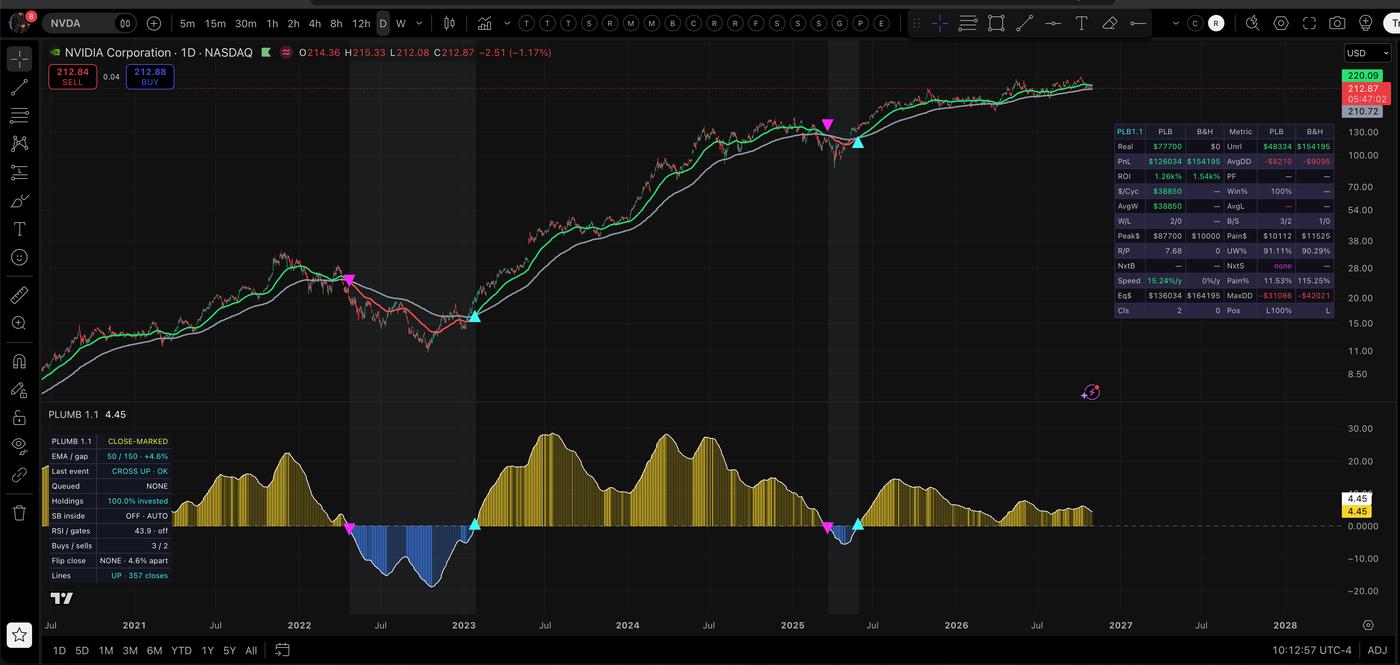Remove drawings with the trash icon
1400x665 pixels.
[19, 513]
